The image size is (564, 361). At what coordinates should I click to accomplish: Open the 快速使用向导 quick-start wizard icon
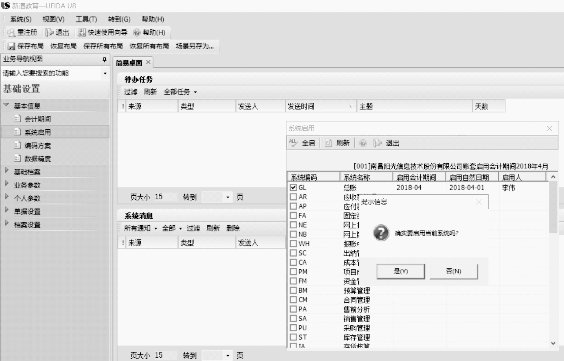coord(82,33)
